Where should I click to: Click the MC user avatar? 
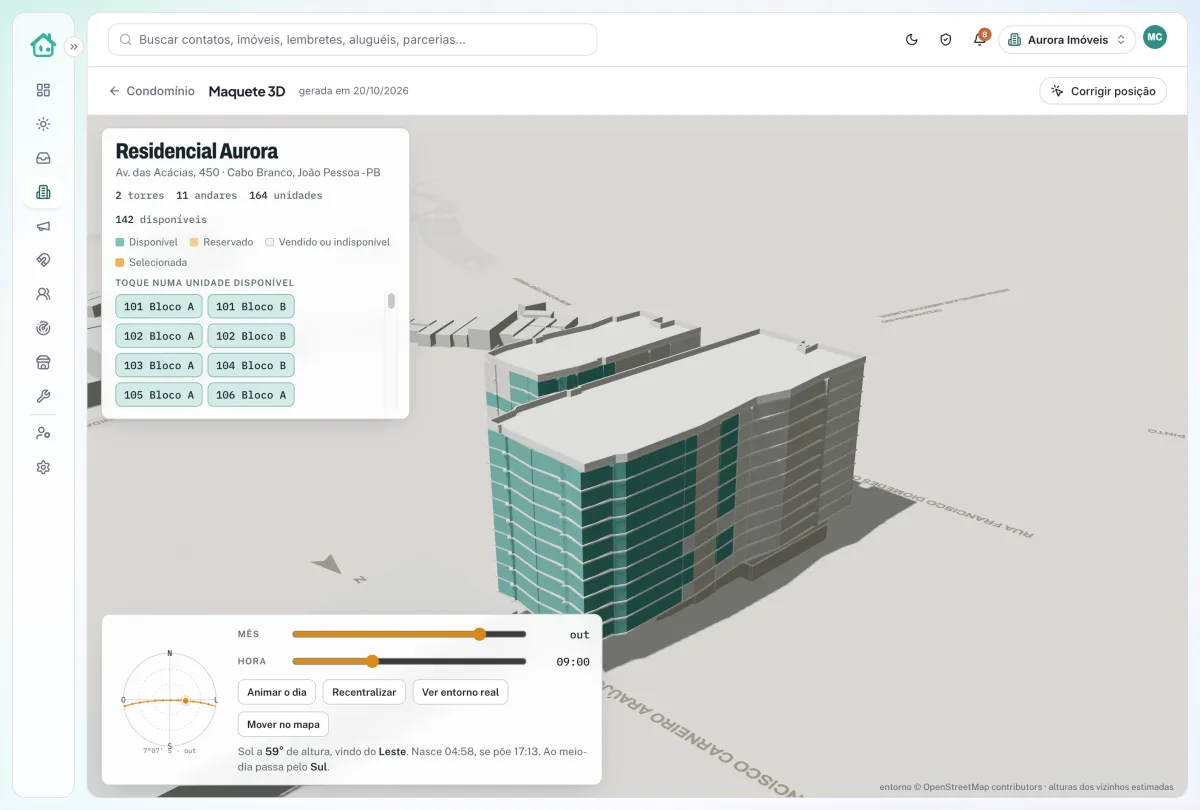[1155, 38]
